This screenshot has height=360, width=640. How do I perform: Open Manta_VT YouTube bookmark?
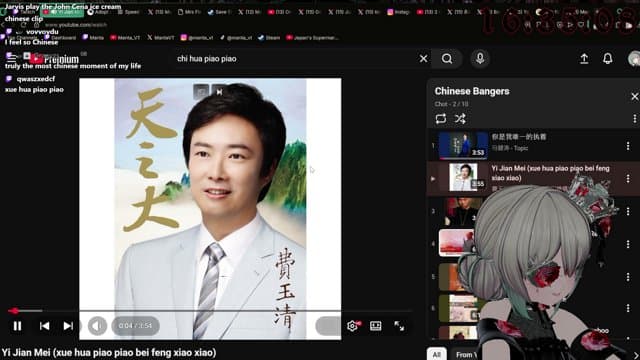point(125,38)
